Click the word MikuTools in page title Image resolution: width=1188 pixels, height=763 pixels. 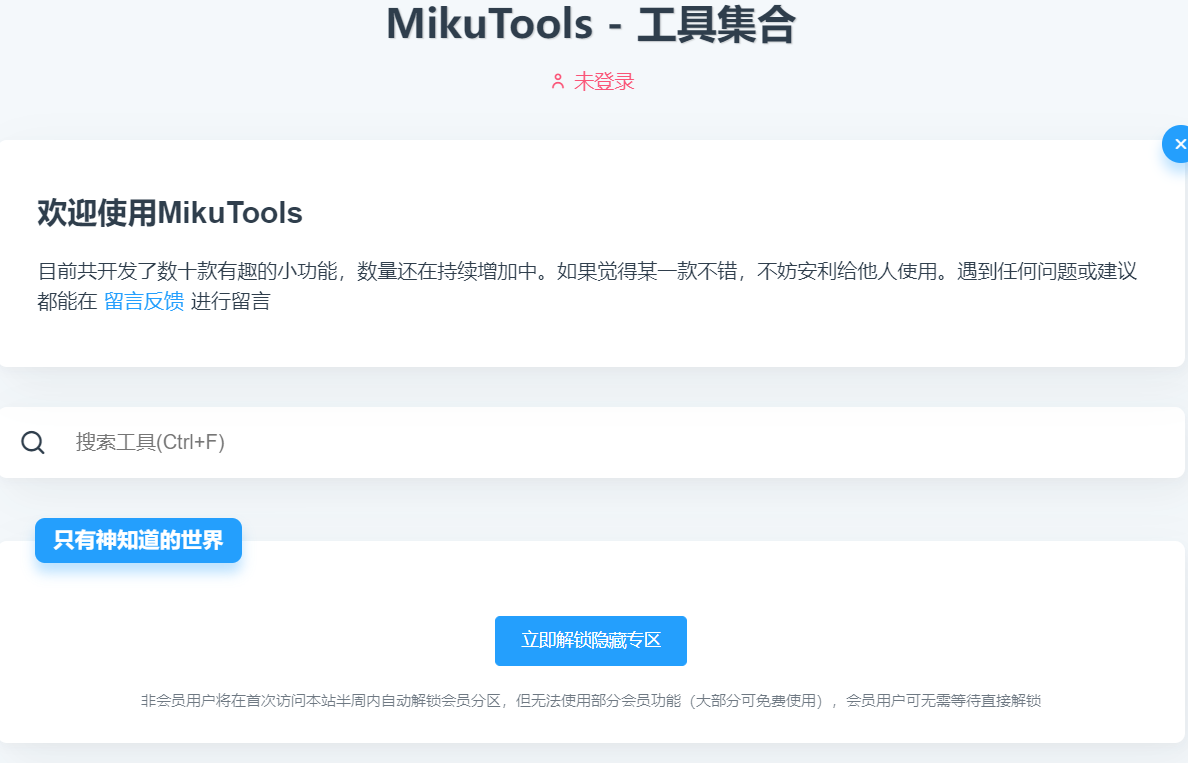tap(487, 25)
